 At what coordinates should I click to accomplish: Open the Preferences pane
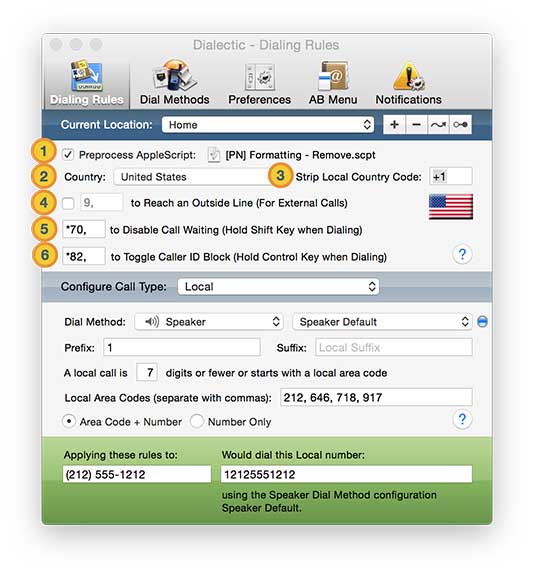point(259,84)
